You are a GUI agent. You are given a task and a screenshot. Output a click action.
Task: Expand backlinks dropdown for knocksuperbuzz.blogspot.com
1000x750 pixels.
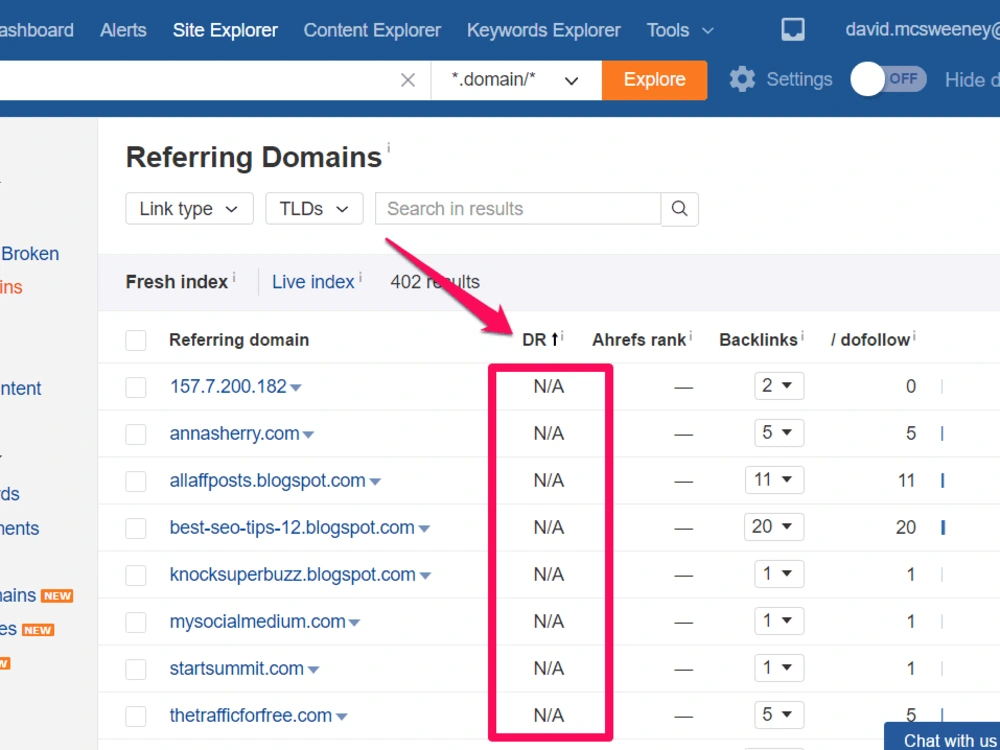click(779, 573)
